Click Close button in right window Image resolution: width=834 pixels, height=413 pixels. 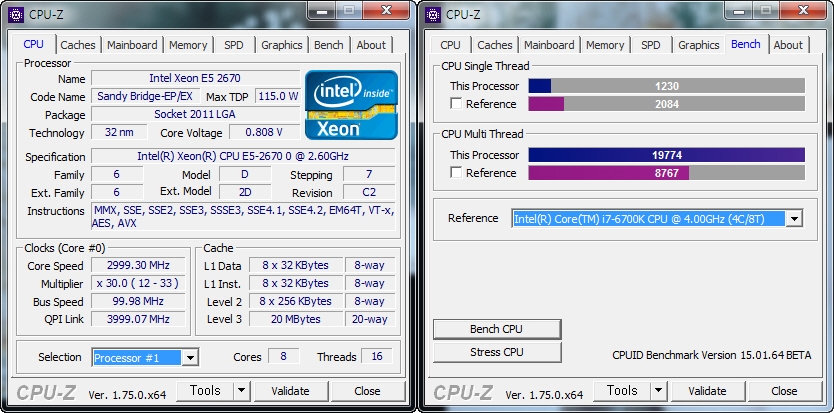pyautogui.click(x=784, y=391)
